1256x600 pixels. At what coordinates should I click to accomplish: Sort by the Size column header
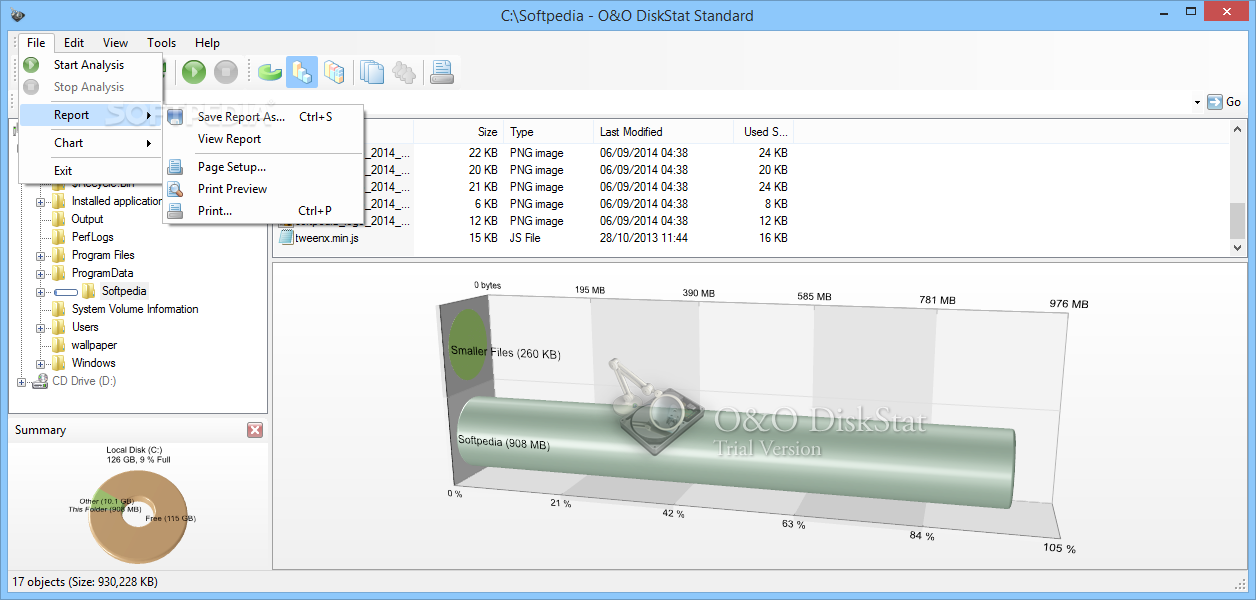[458, 132]
